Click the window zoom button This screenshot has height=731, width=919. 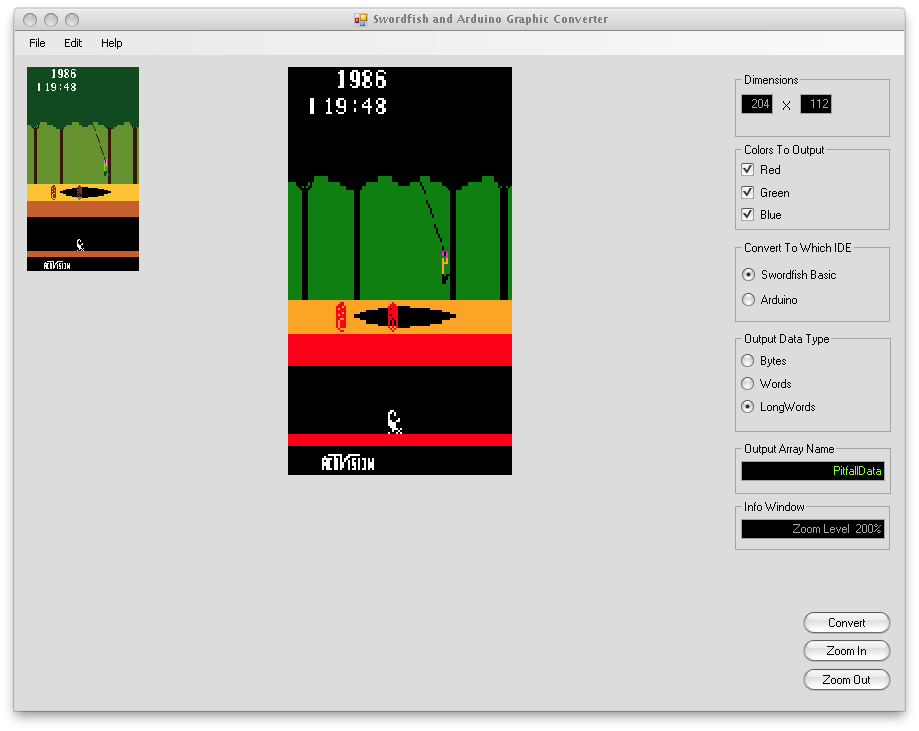click(72, 20)
